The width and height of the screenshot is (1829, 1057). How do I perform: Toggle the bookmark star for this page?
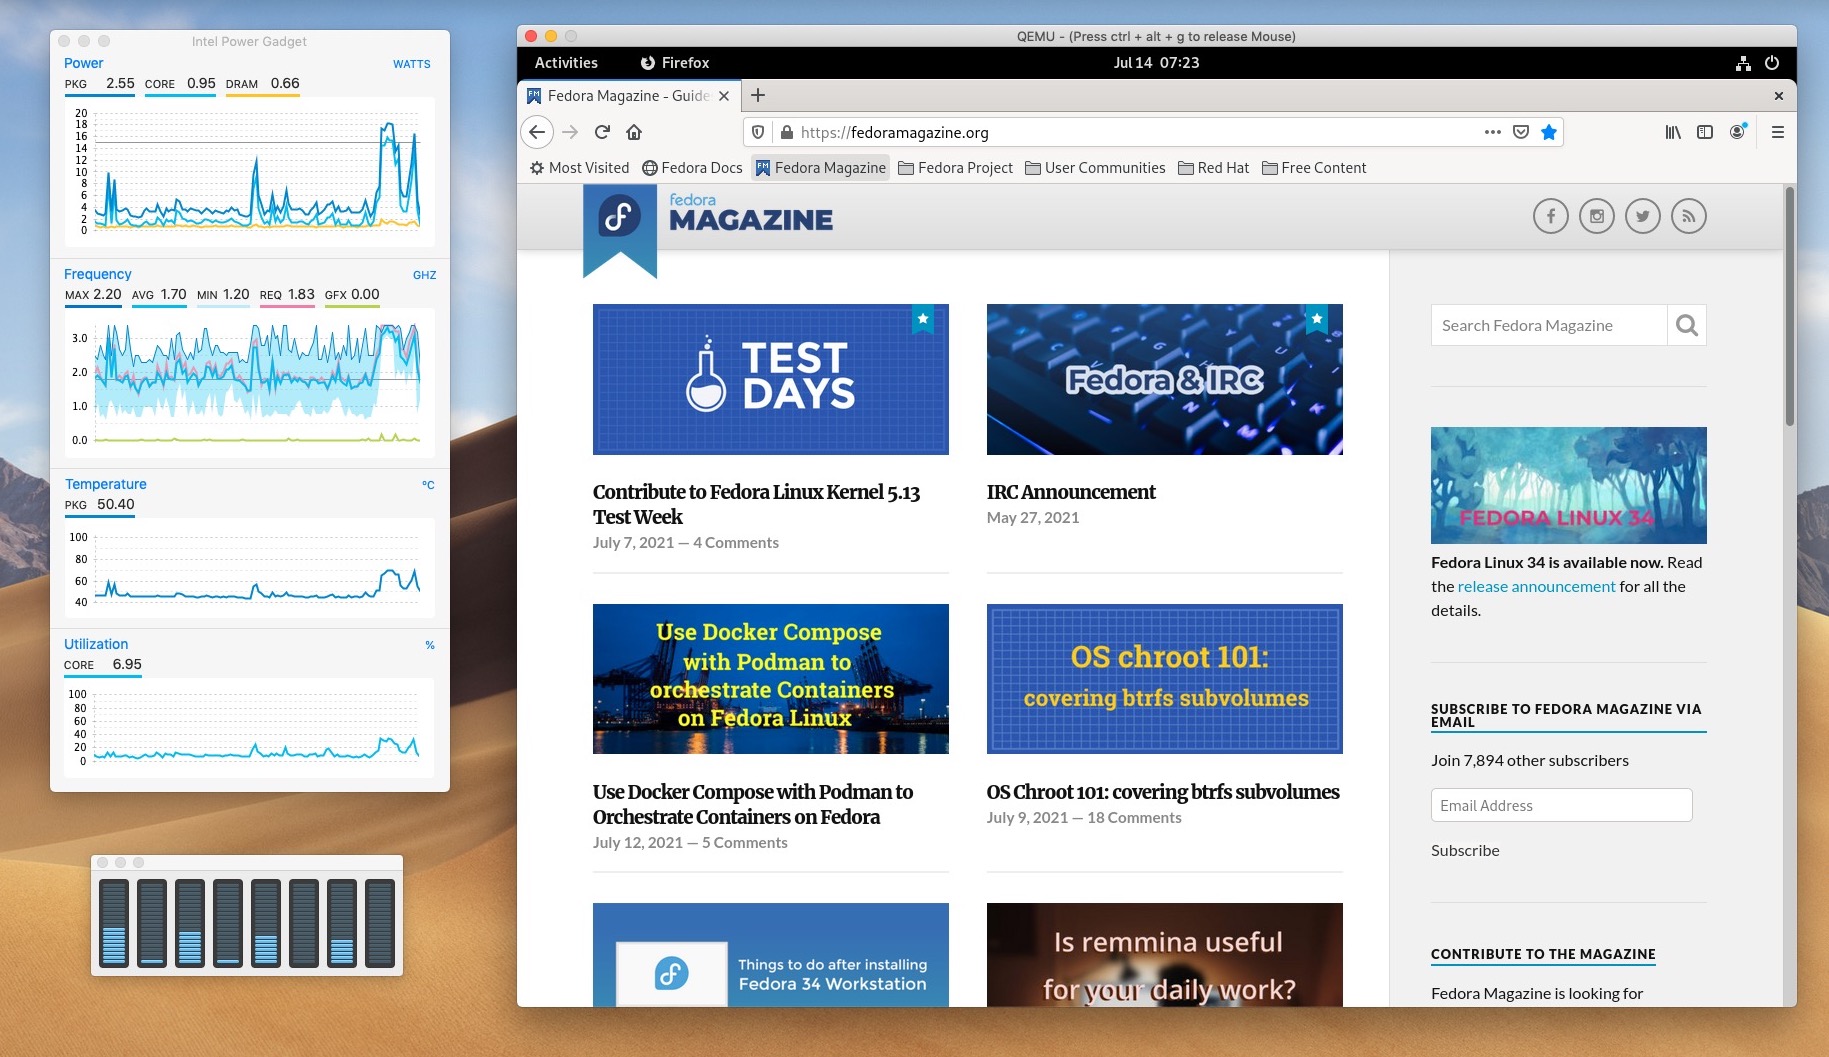tap(1549, 132)
